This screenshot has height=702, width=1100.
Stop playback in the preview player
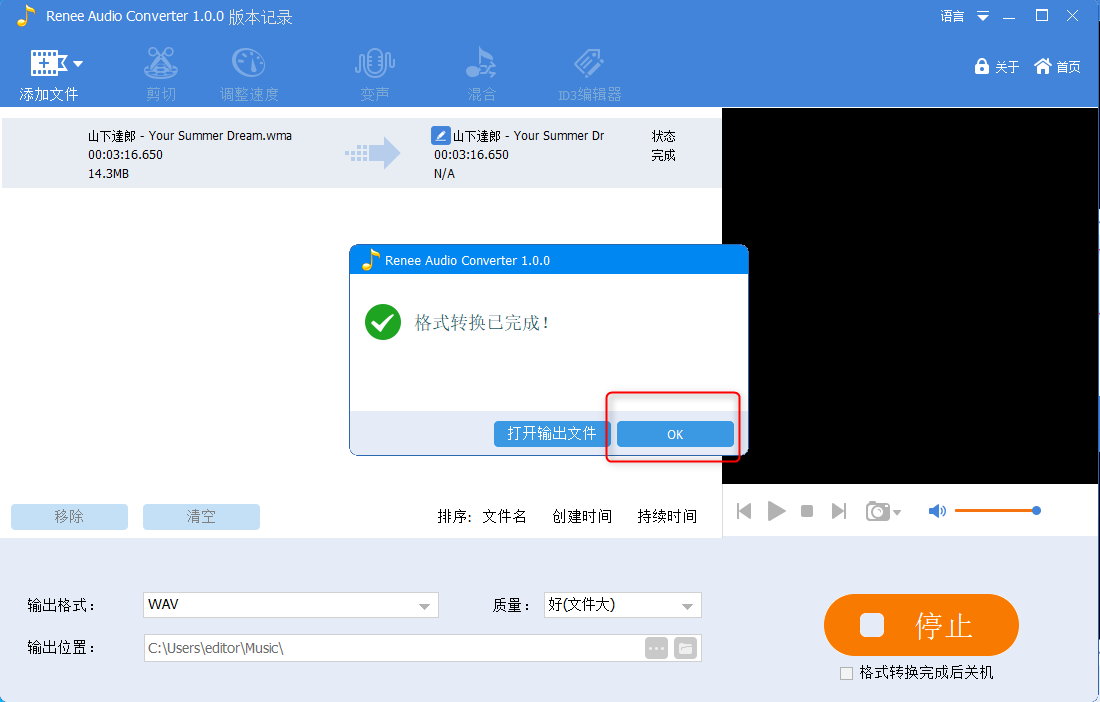pos(807,511)
